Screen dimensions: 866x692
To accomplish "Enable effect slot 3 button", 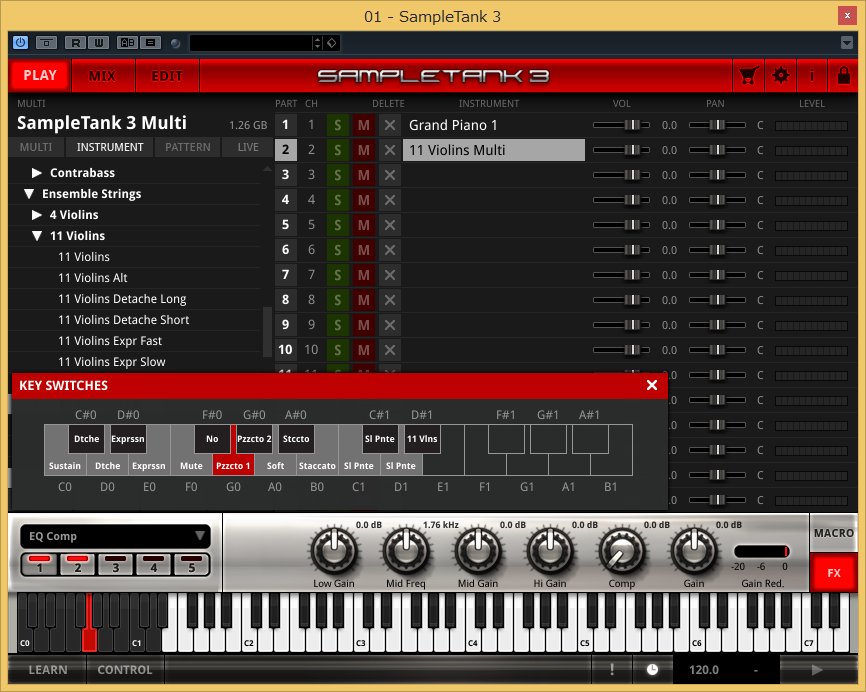I will click(115, 564).
